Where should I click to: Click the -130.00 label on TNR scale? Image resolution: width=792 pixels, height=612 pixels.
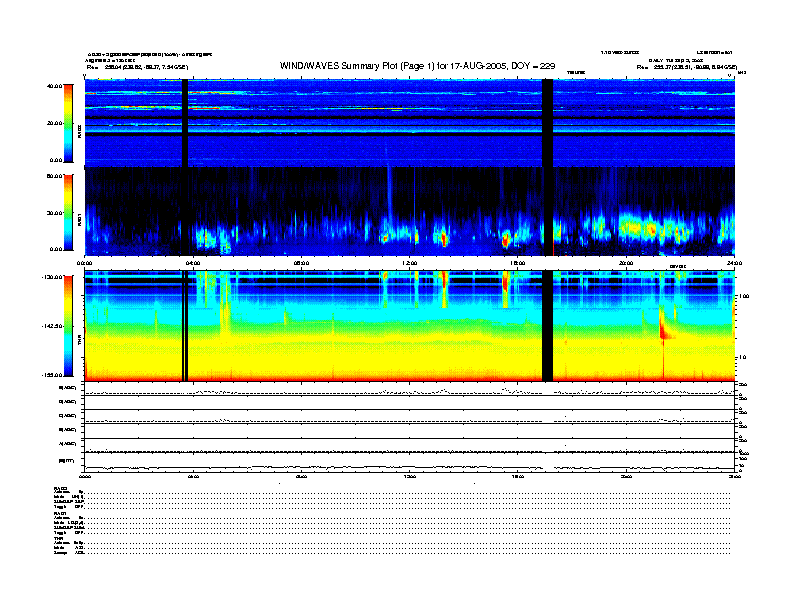[52, 277]
